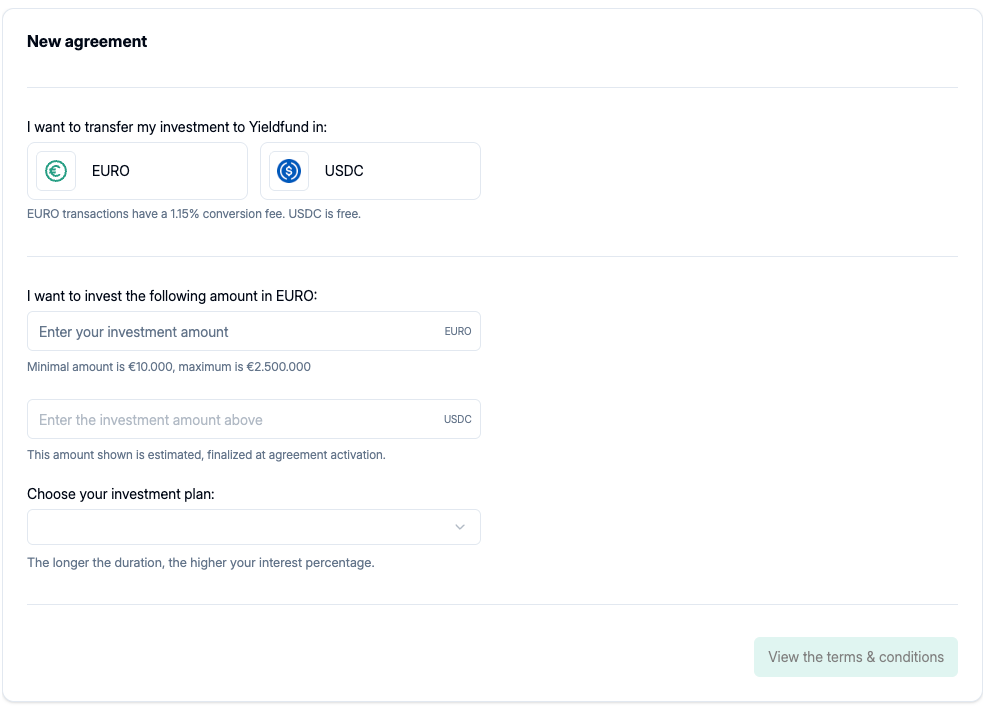
Task: Select USDC as transfer currency
Action: point(370,171)
